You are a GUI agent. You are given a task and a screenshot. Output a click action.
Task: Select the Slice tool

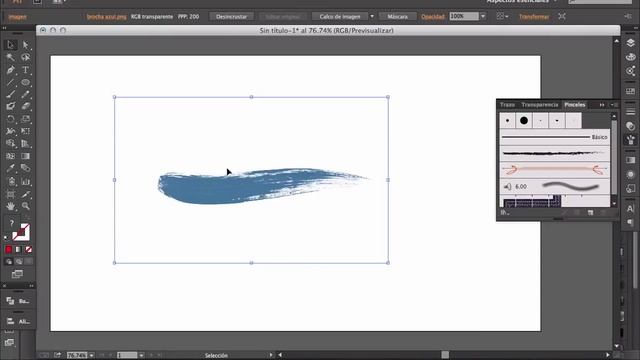(x=25, y=194)
